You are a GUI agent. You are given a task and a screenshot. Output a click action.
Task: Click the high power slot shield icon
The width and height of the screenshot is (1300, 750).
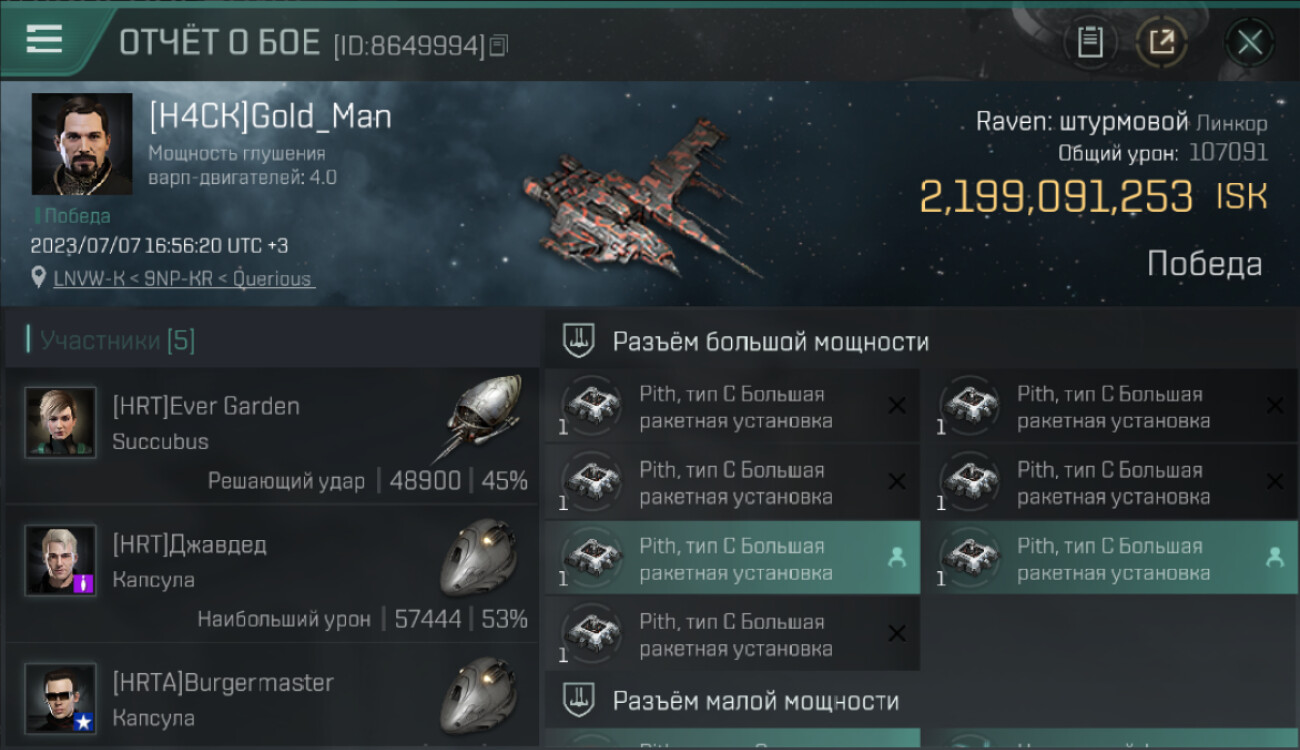coord(579,341)
